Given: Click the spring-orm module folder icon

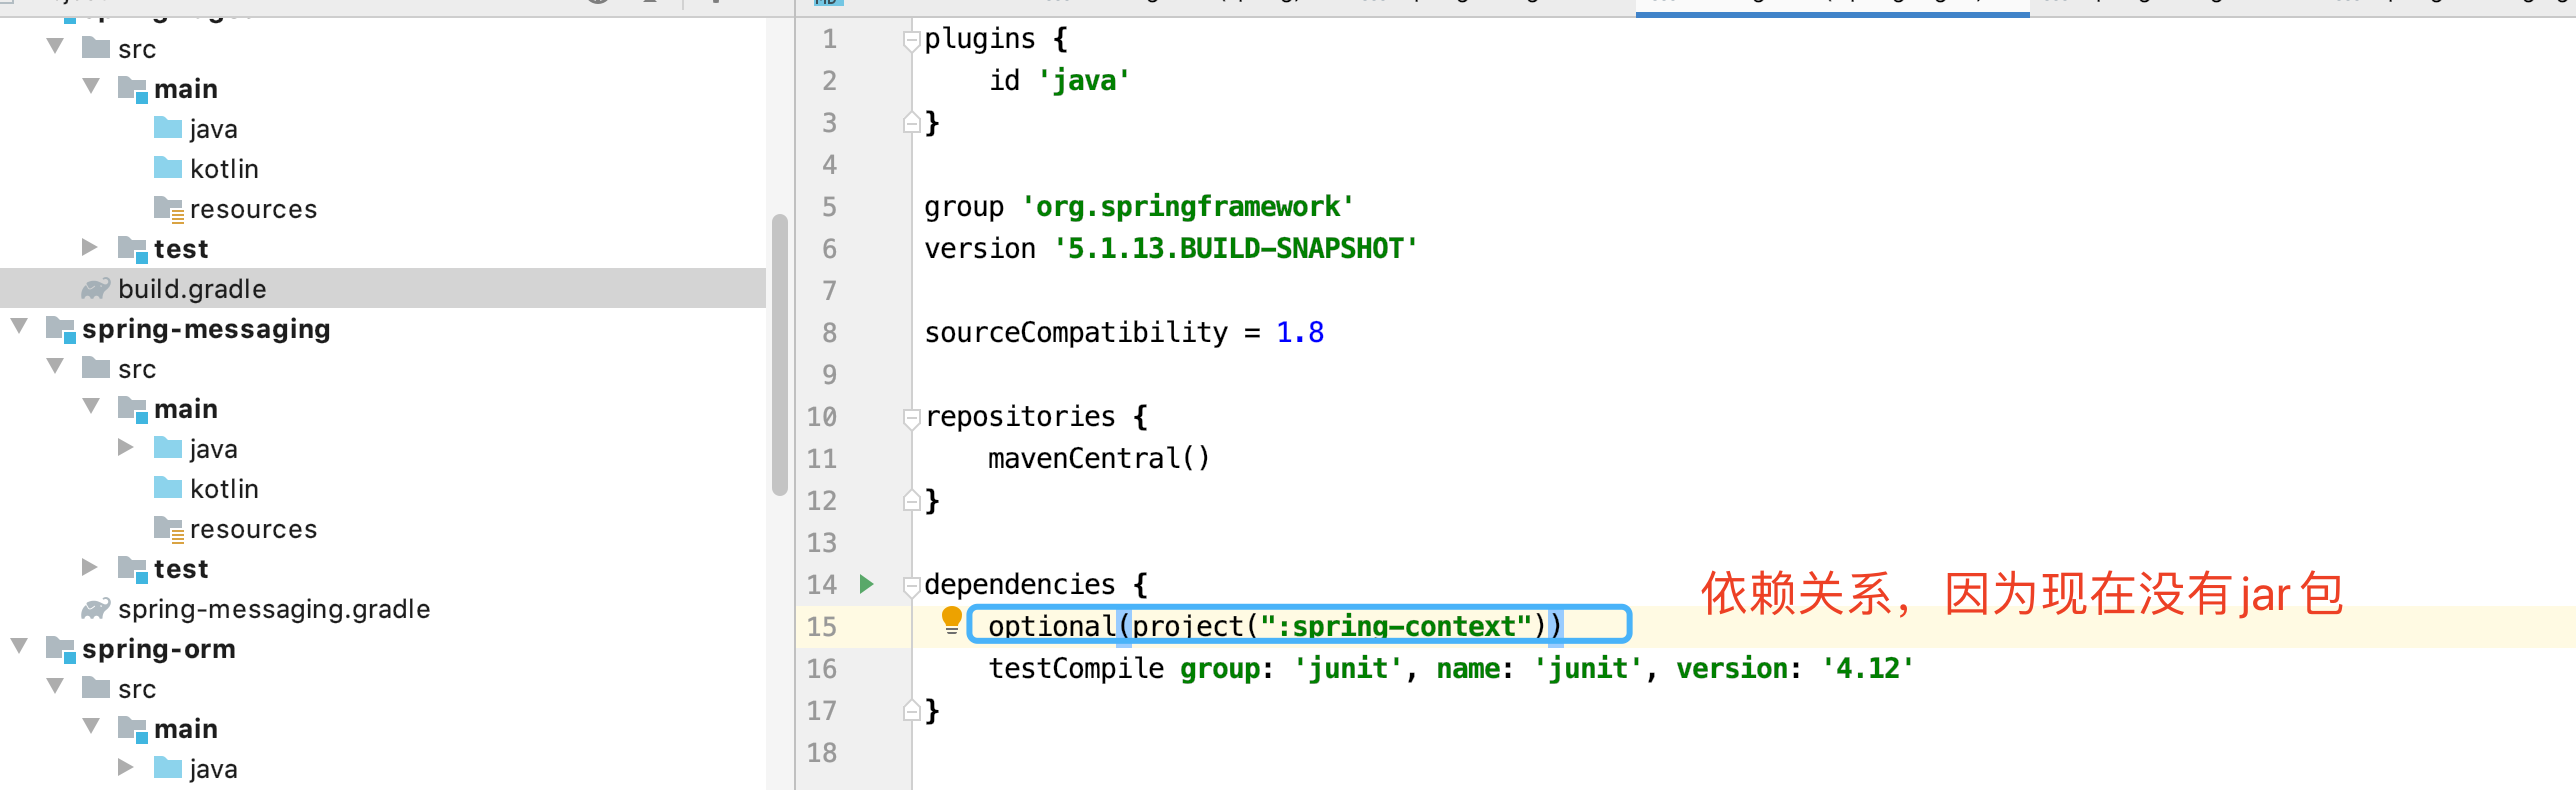Looking at the screenshot, I should (60, 649).
